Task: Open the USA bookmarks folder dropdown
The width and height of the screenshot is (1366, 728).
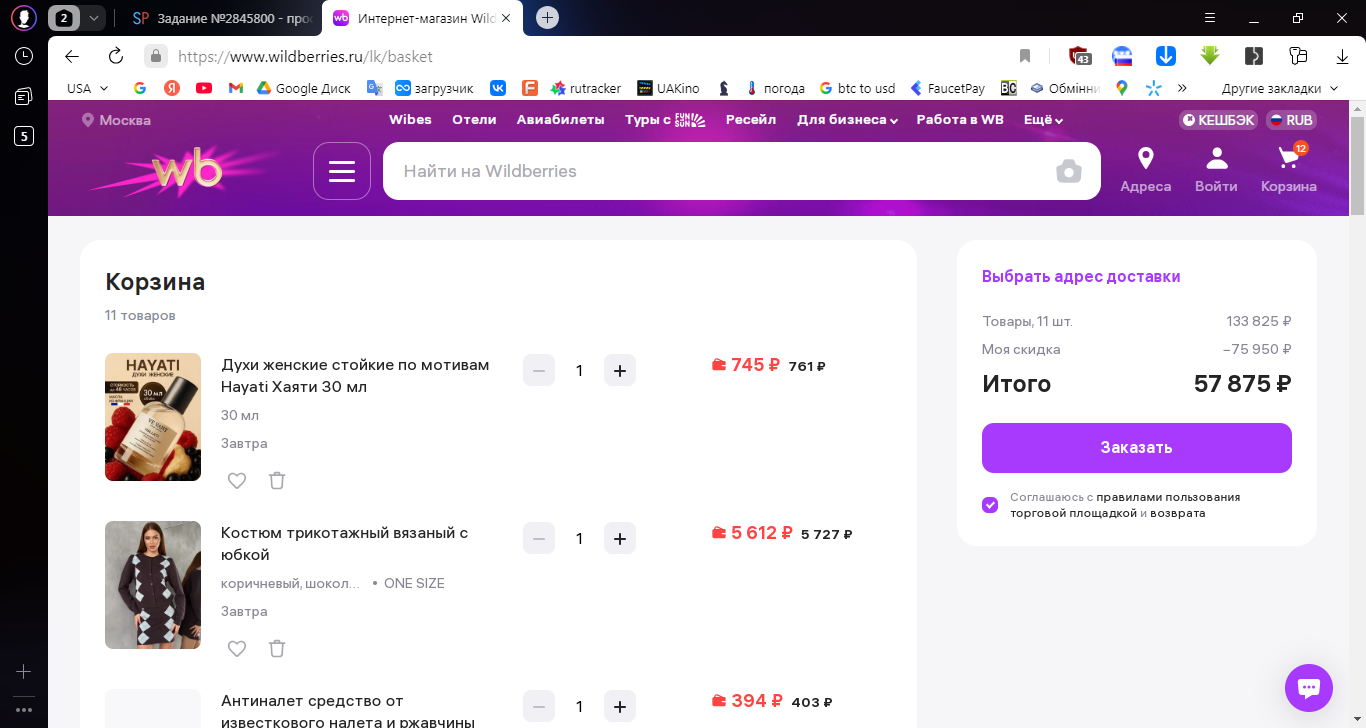Action: 88,88
